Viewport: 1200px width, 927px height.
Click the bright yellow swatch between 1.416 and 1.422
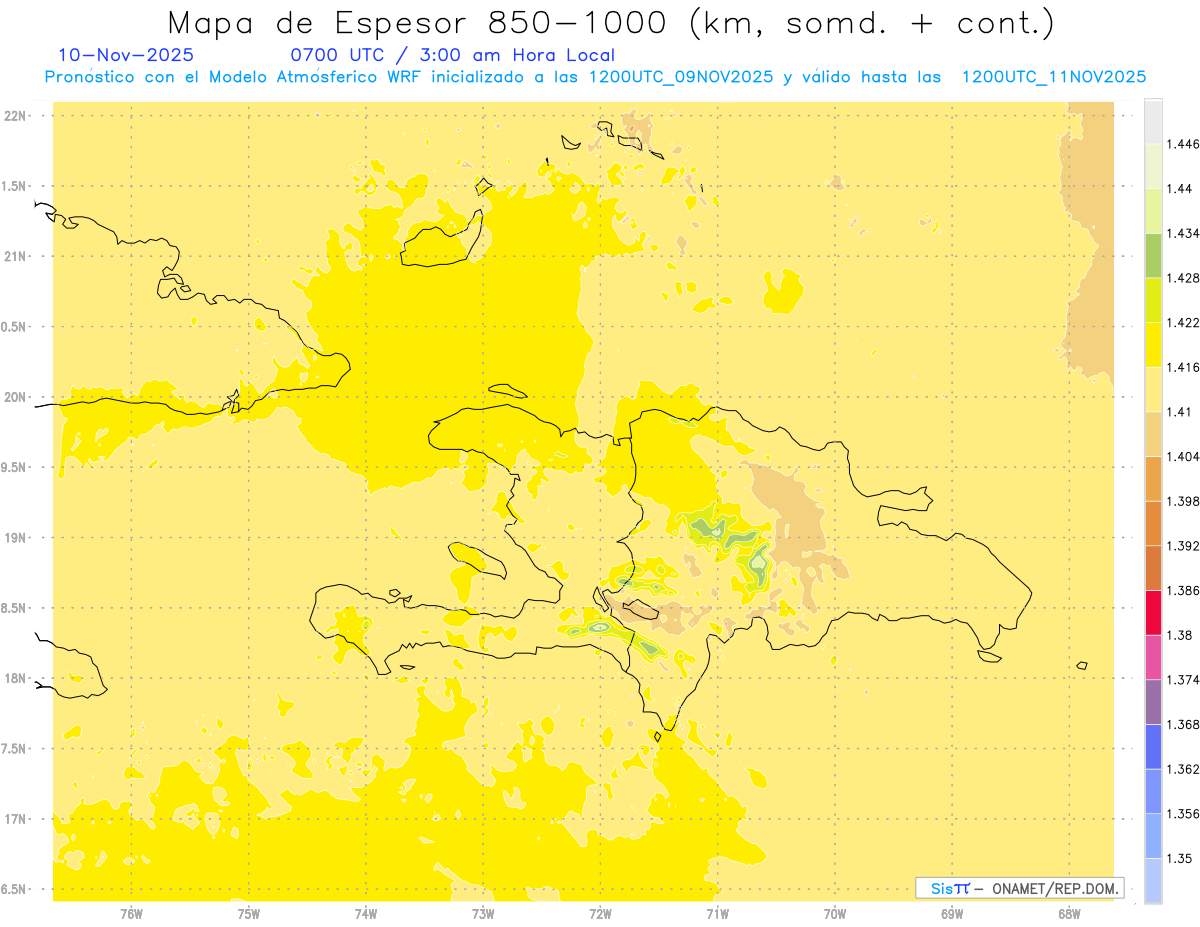pyautogui.click(x=1153, y=345)
